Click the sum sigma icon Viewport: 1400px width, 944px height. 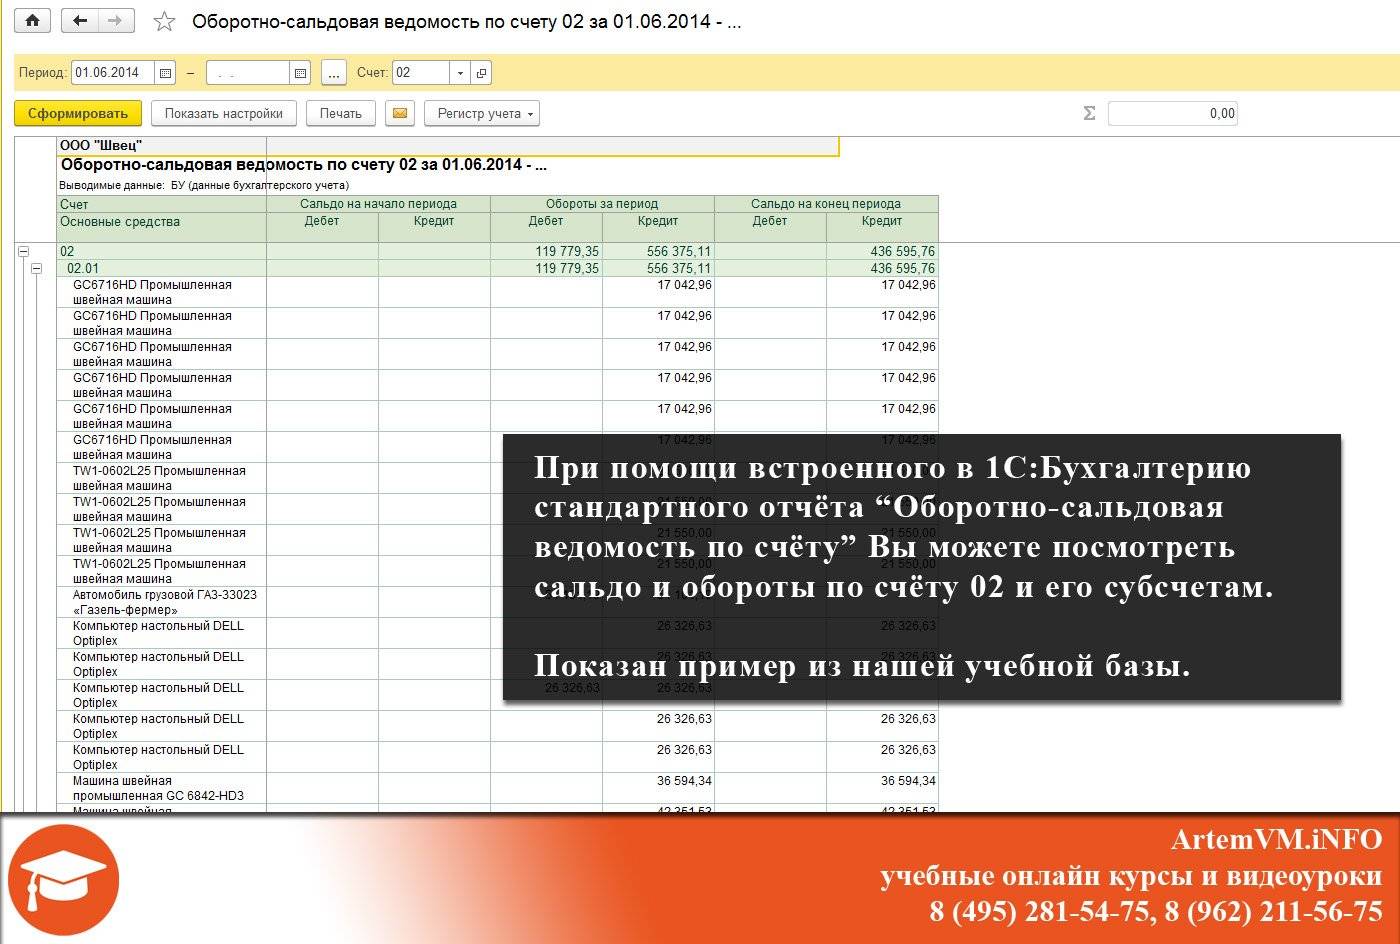[1090, 113]
